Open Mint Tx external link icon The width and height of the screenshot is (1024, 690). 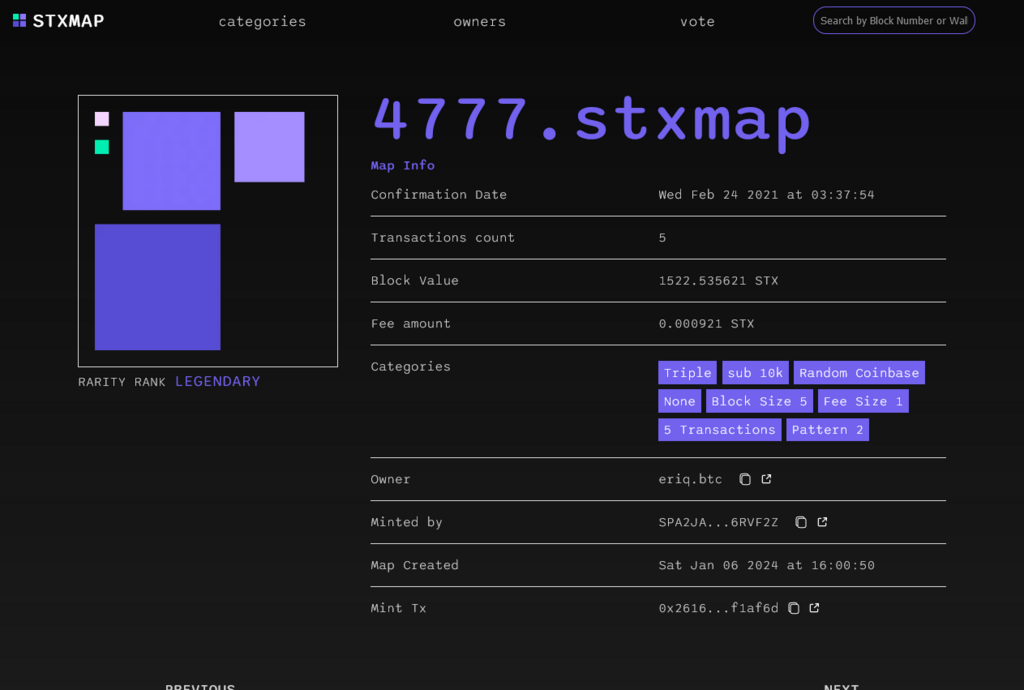click(815, 608)
